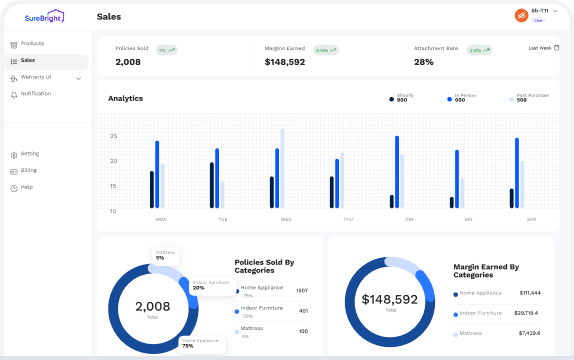The image size is (574, 360).
Task: Toggle the Post Purchase legend dot
Action: click(x=511, y=99)
